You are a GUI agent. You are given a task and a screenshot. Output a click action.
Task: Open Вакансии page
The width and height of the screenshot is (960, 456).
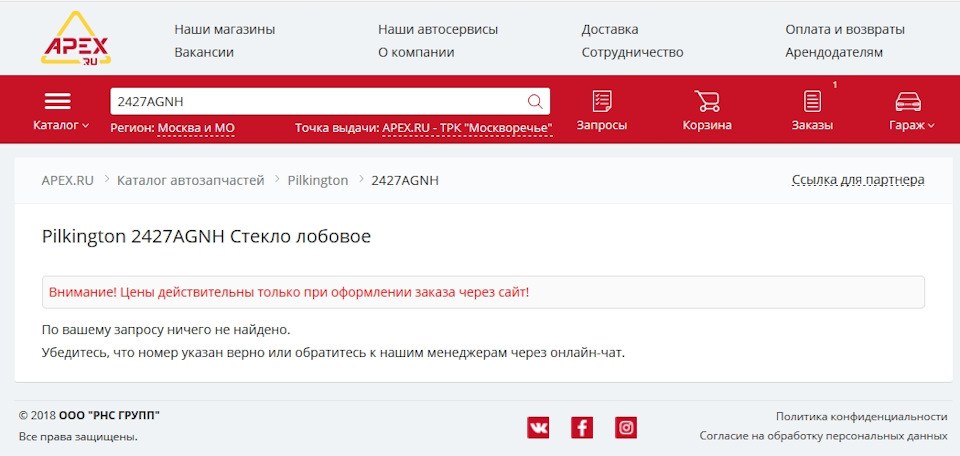pos(204,53)
